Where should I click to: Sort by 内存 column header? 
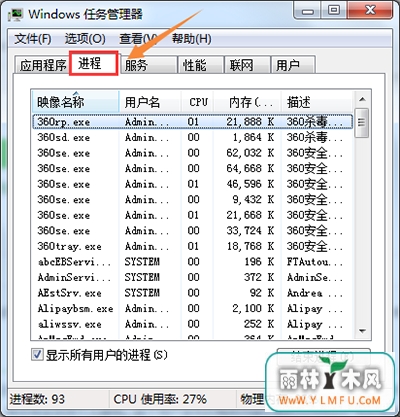[x=248, y=102]
